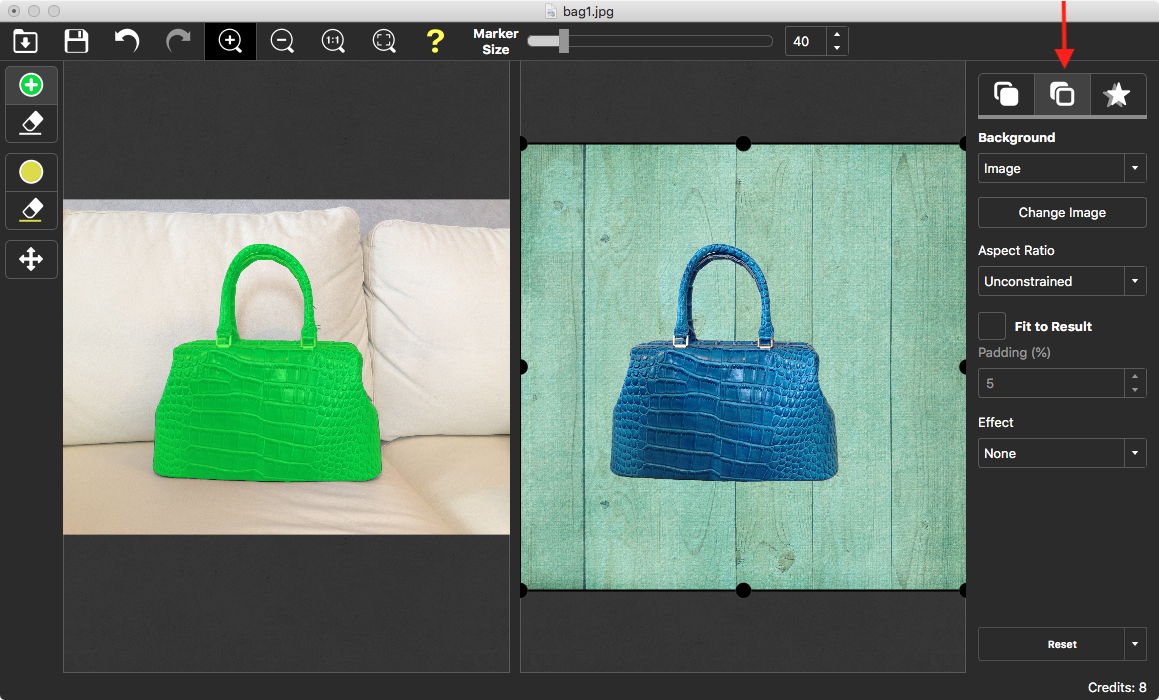Click the Open image icon in toolbar

25,41
